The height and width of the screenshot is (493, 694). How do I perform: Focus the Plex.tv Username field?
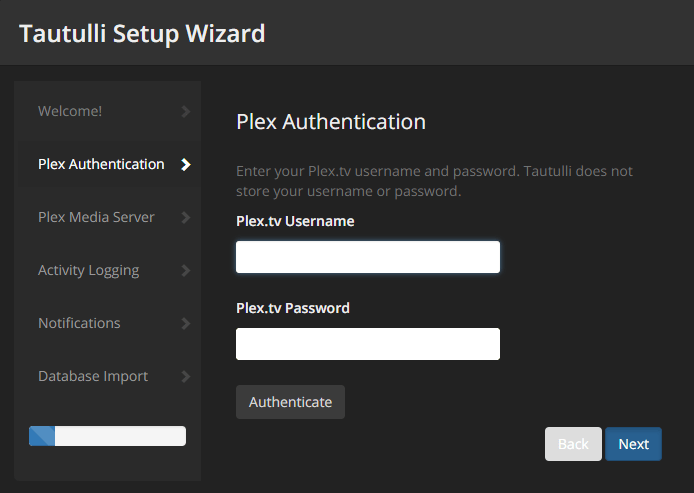(x=367, y=257)
